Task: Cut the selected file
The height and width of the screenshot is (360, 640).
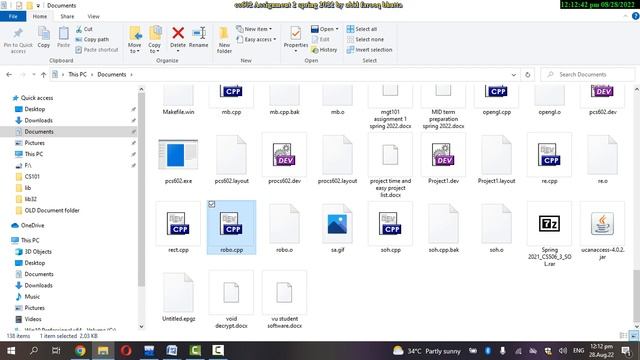Action: click(x=84, y=29)
